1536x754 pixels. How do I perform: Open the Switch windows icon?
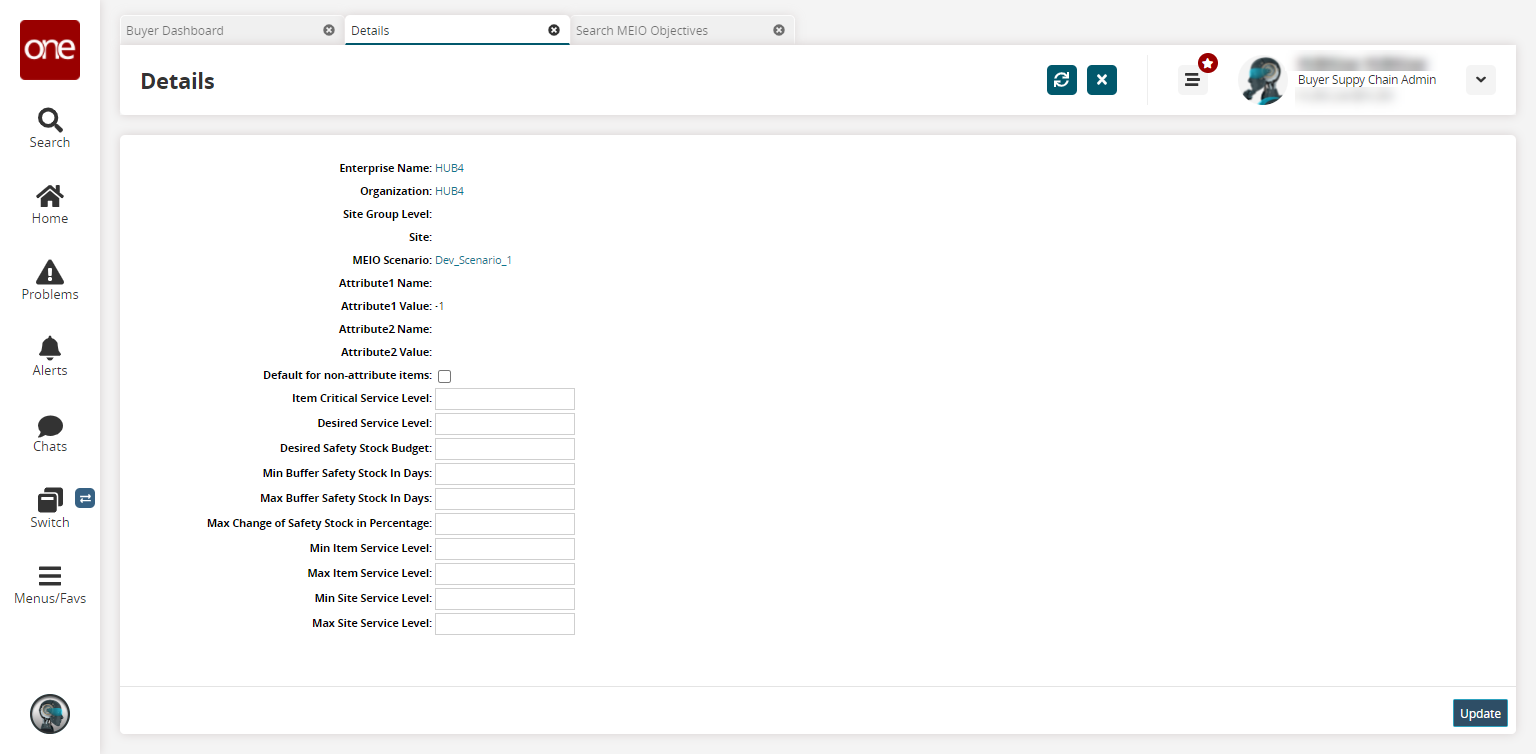coord(50,499)
